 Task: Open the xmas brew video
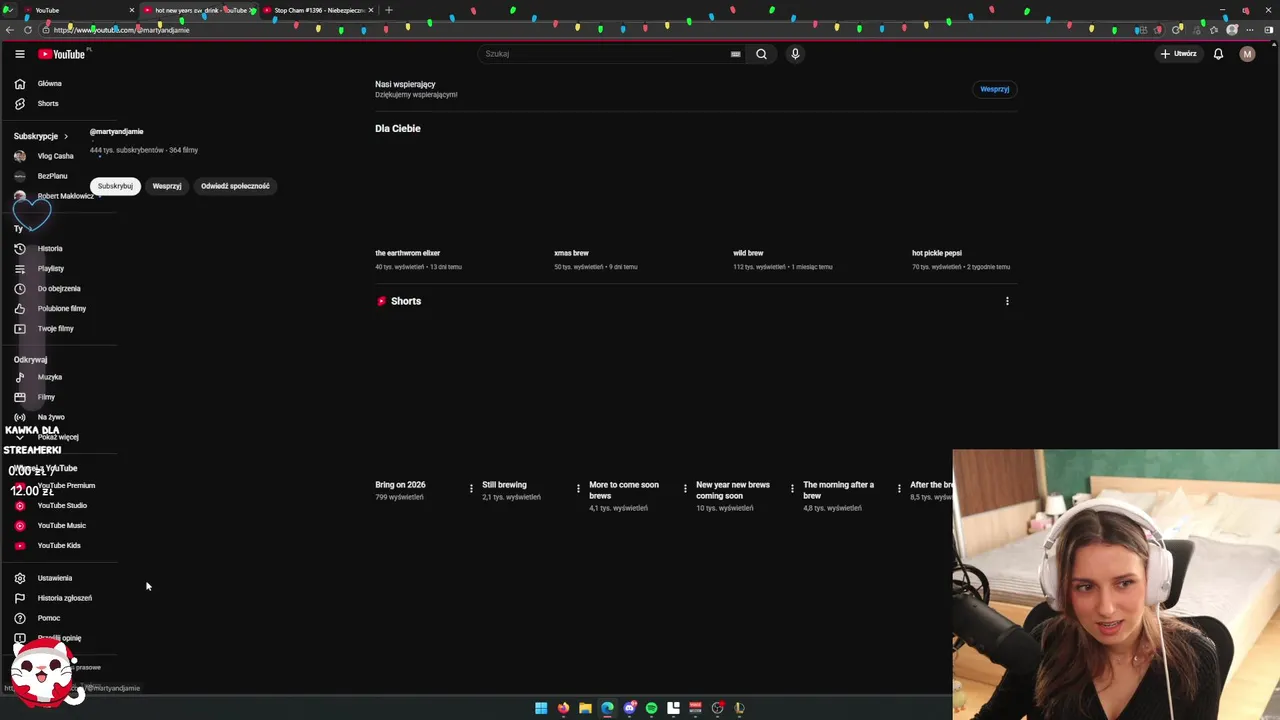[571, 253]
